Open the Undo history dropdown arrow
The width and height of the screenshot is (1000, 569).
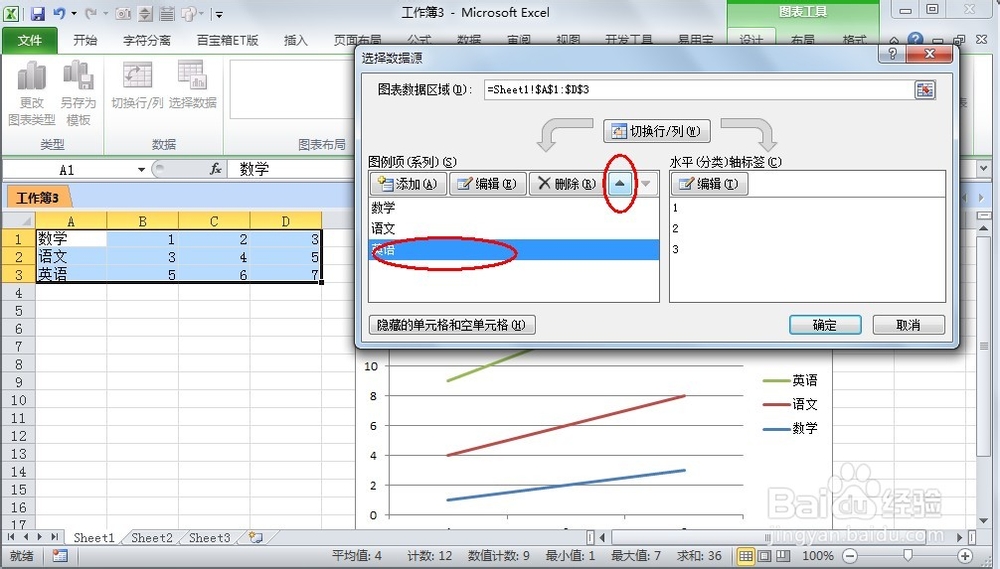(x=74, y=13)
